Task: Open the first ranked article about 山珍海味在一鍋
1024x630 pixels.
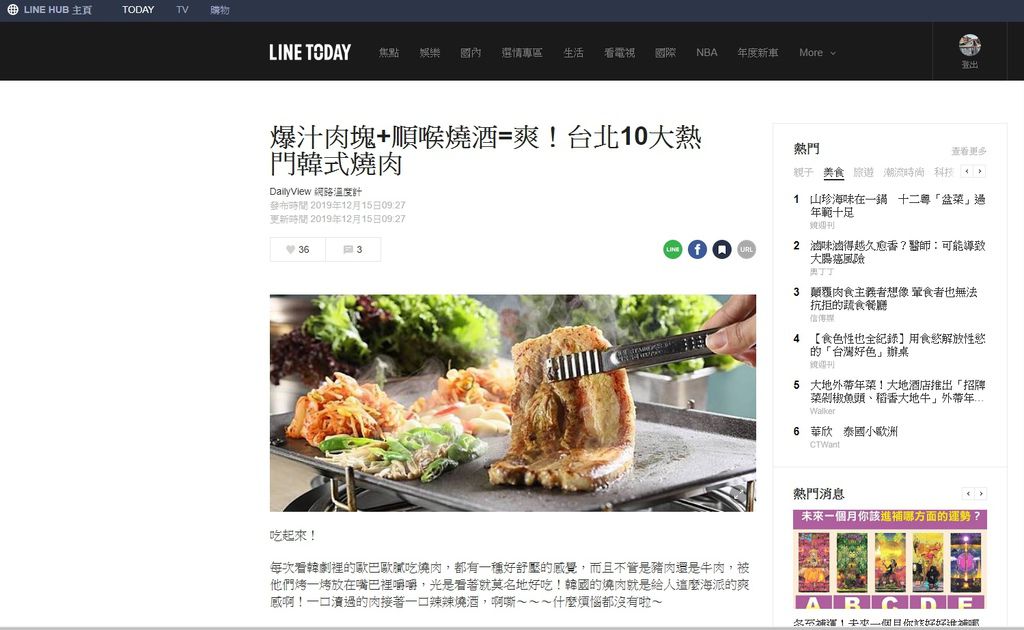Action: [x=897, y=206]
